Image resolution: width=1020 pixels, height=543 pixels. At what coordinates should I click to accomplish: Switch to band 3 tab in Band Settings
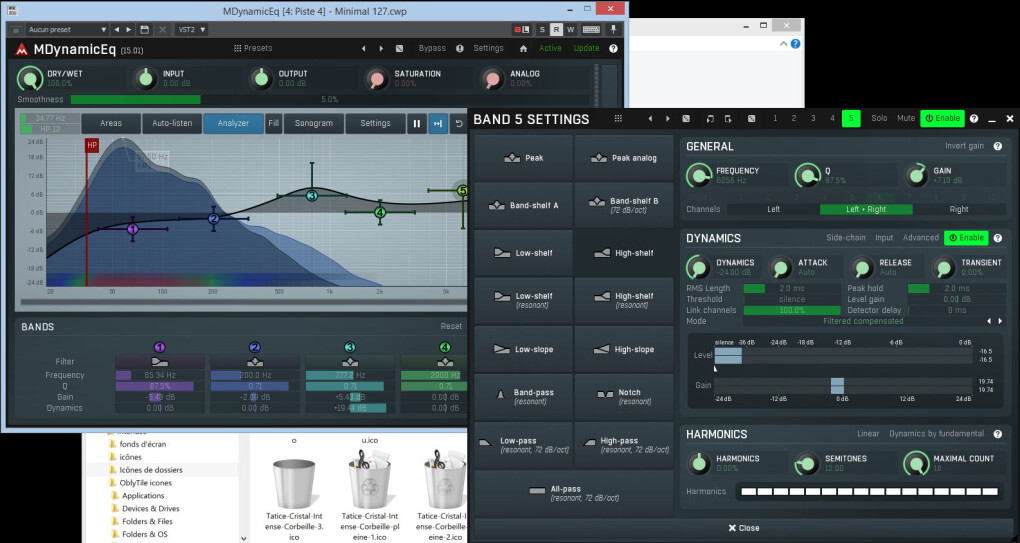[812, 118]
